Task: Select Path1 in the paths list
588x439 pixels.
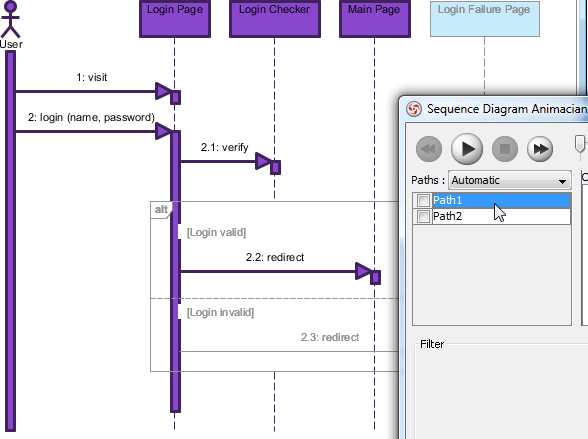Action: [501, 200]
